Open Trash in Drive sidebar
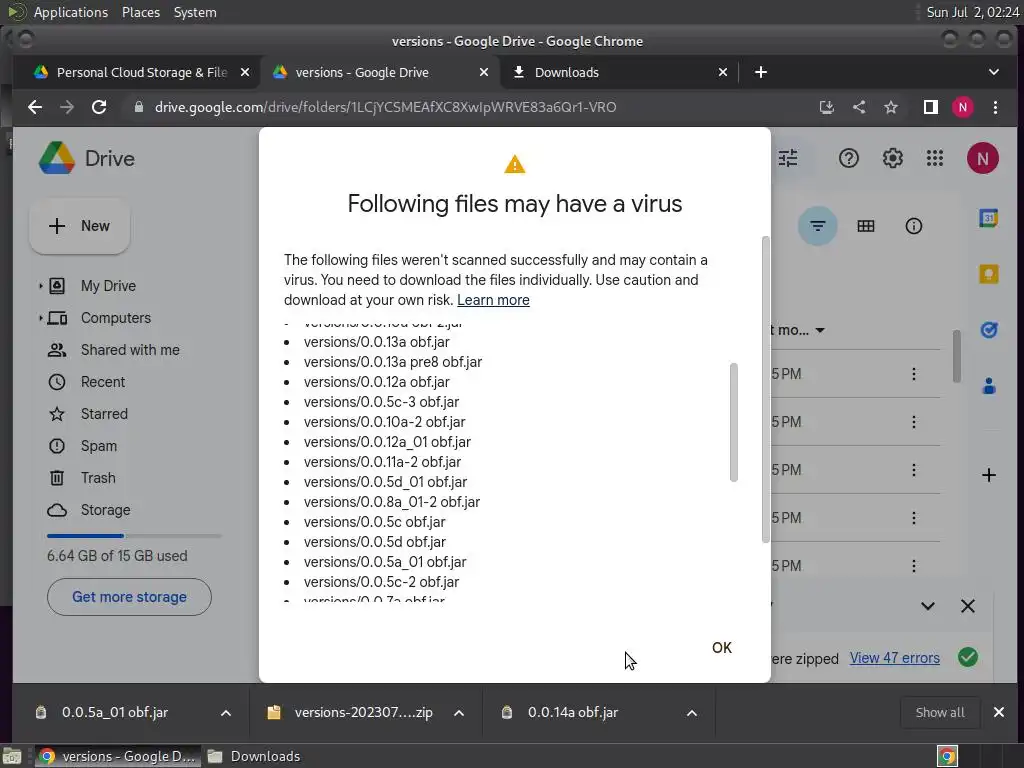1024x768 pixels. coord(98,478)
